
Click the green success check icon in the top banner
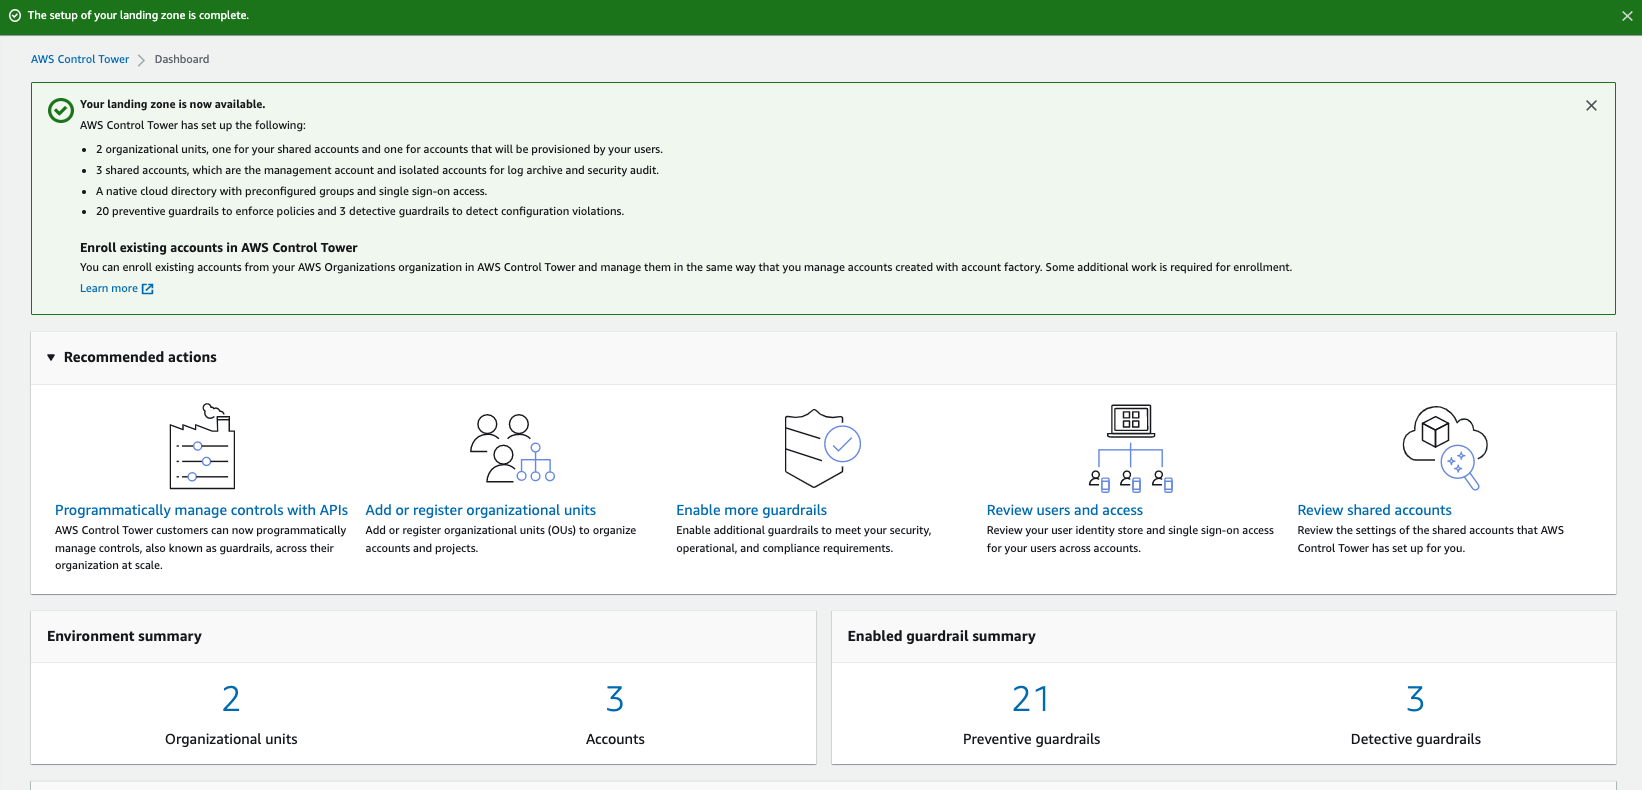coord(15,16)
